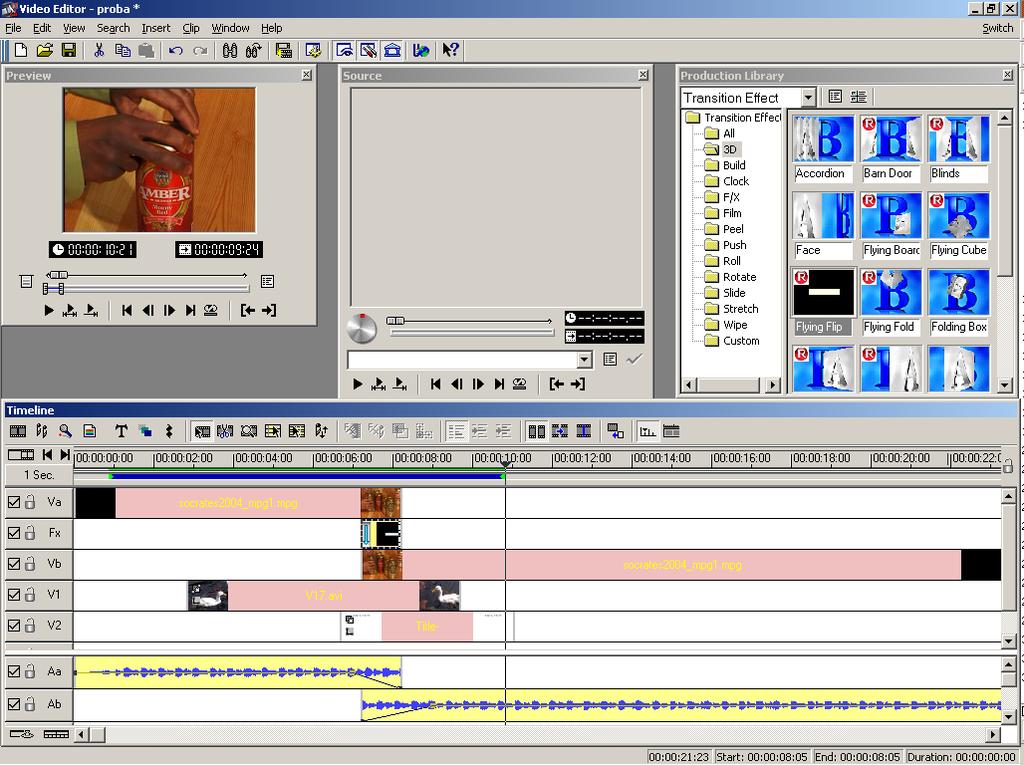Select the Title clip on V2 track
1024x765 pixels.
point(426,626)
